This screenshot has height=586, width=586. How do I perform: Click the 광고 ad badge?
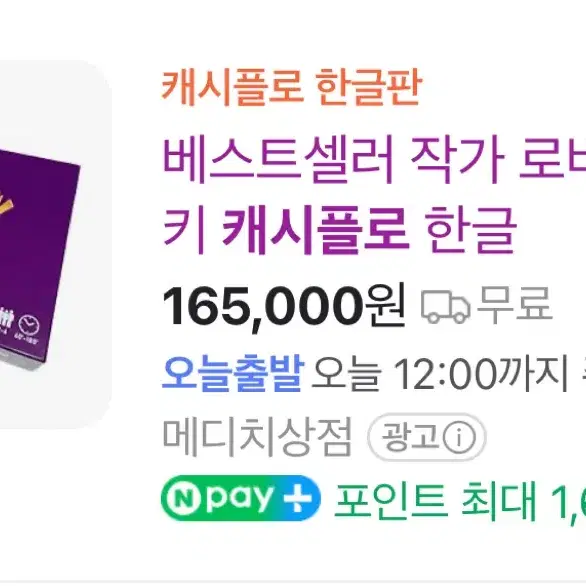tap(426, 437)
